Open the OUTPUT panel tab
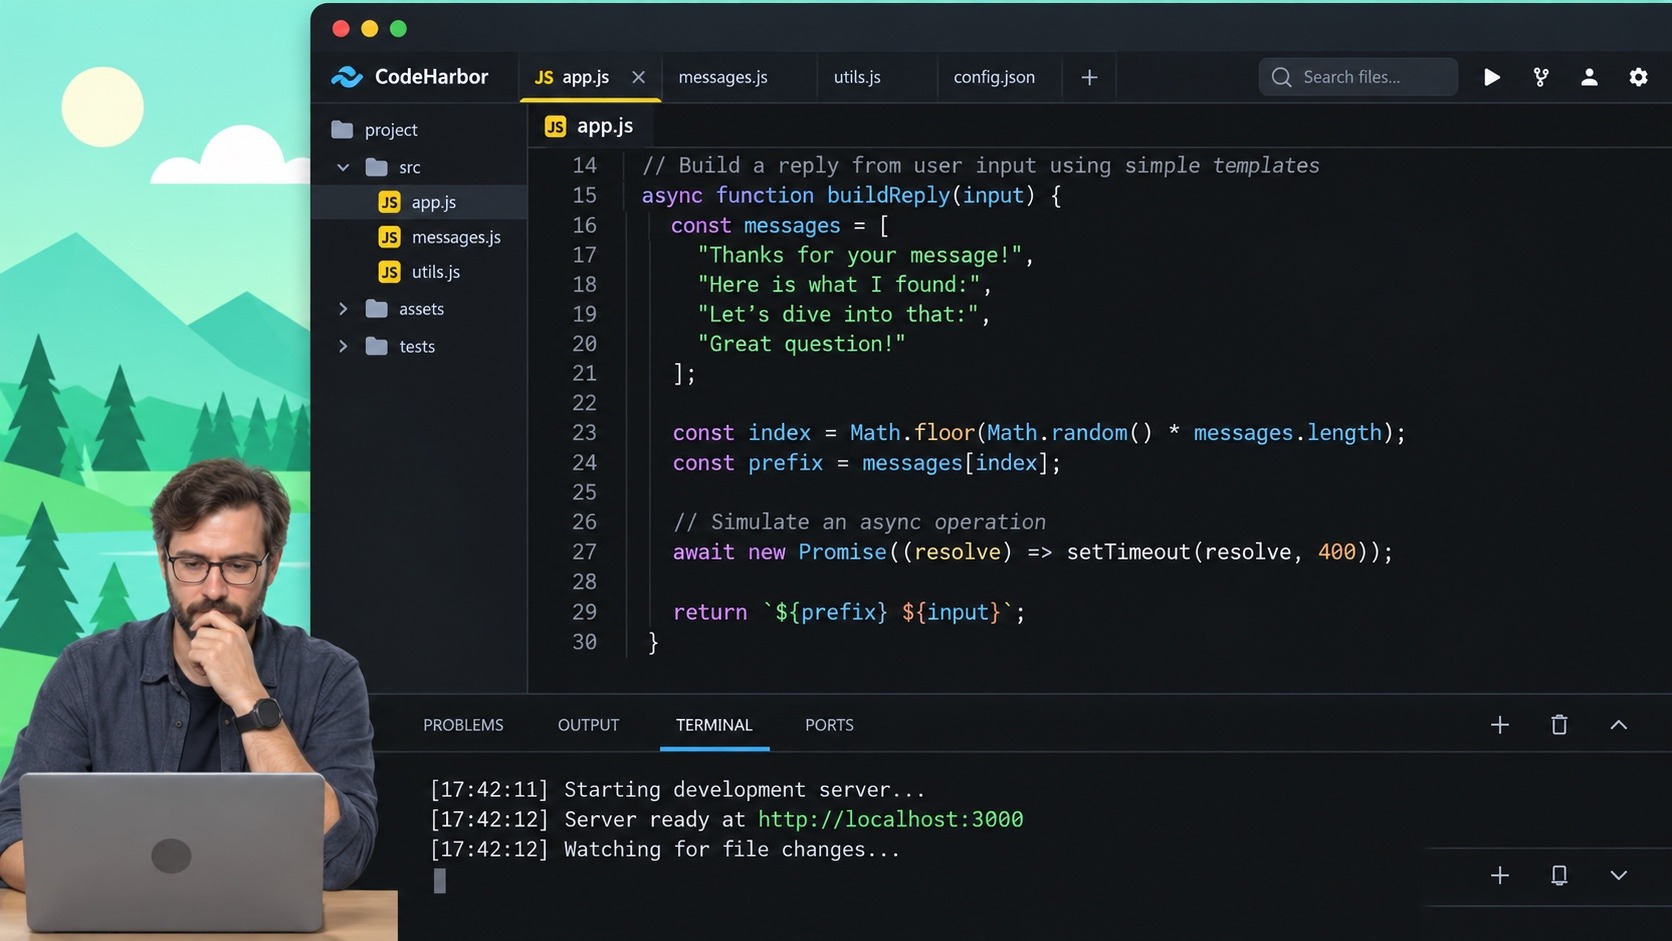Screen dimensions: 1672x941 (588, 725)
